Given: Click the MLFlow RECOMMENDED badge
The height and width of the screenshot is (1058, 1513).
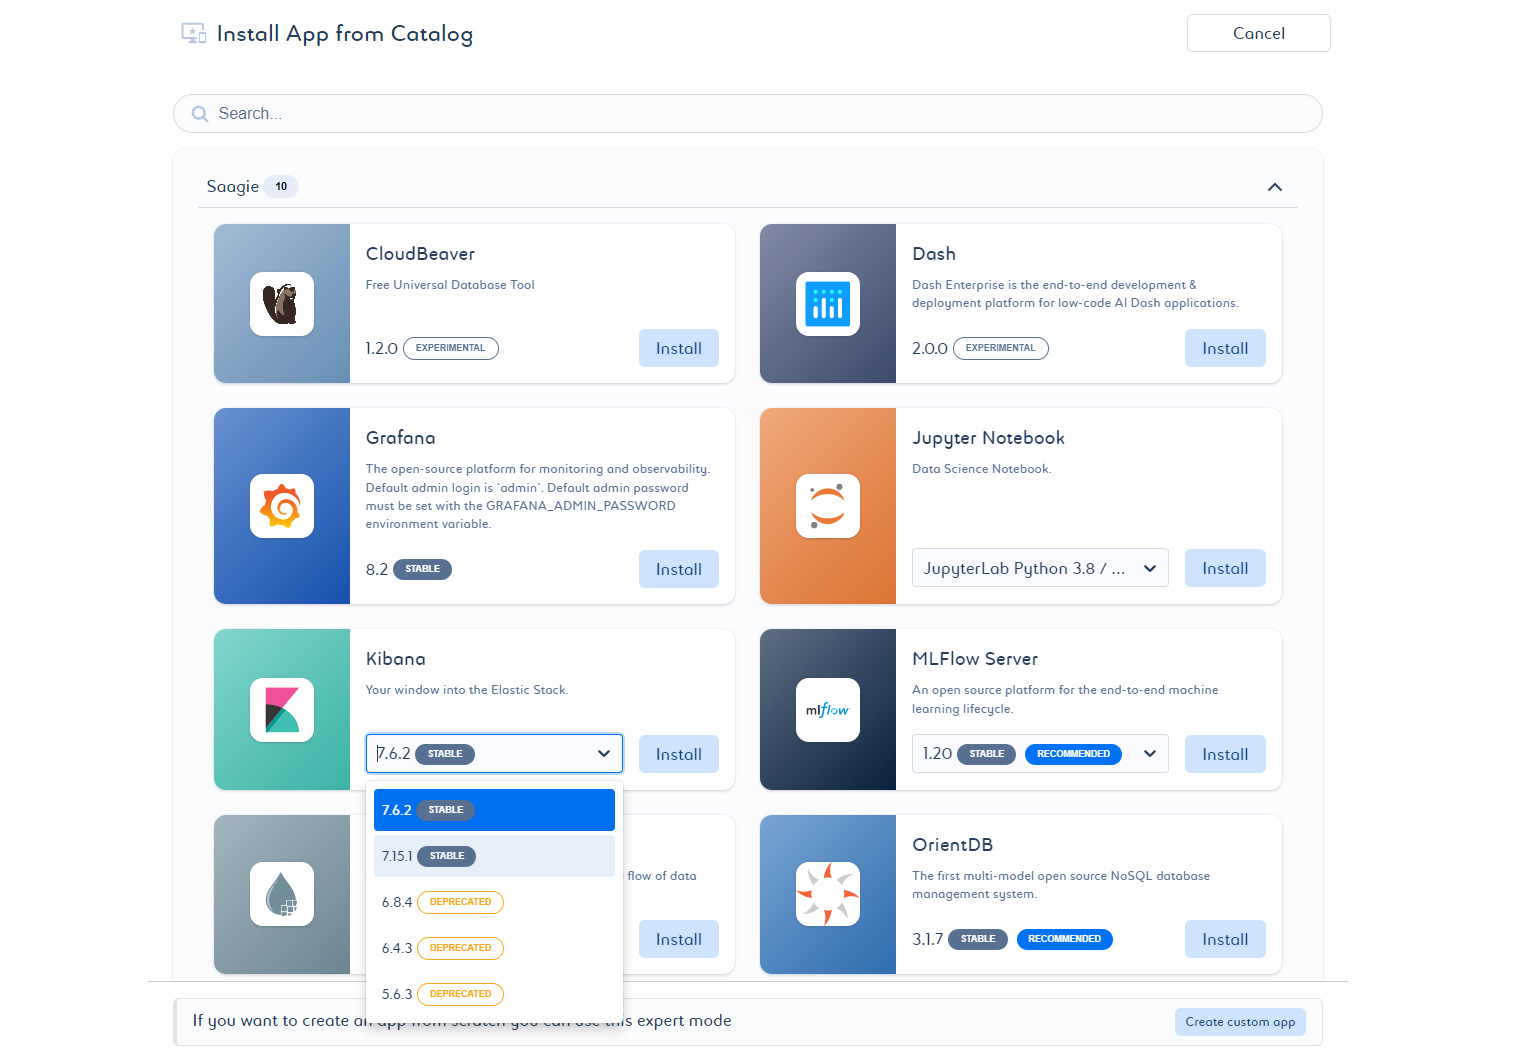Looking at the screenshot, I should click(x=1074, y=754).
